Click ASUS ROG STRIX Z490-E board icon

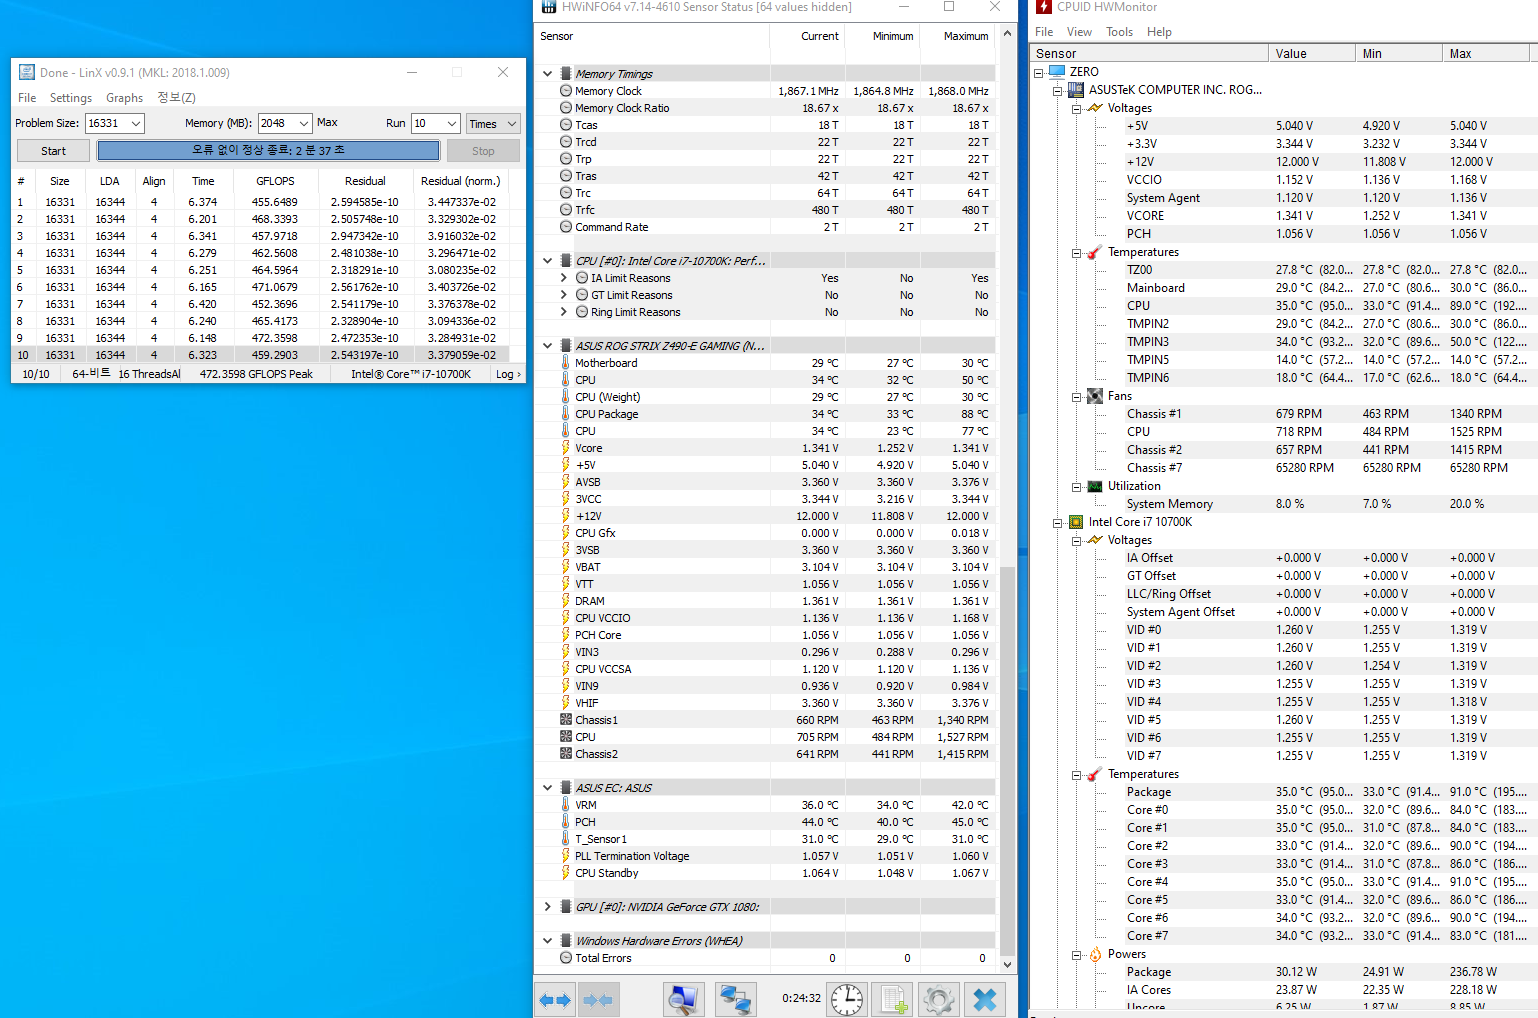coord(566,346)
